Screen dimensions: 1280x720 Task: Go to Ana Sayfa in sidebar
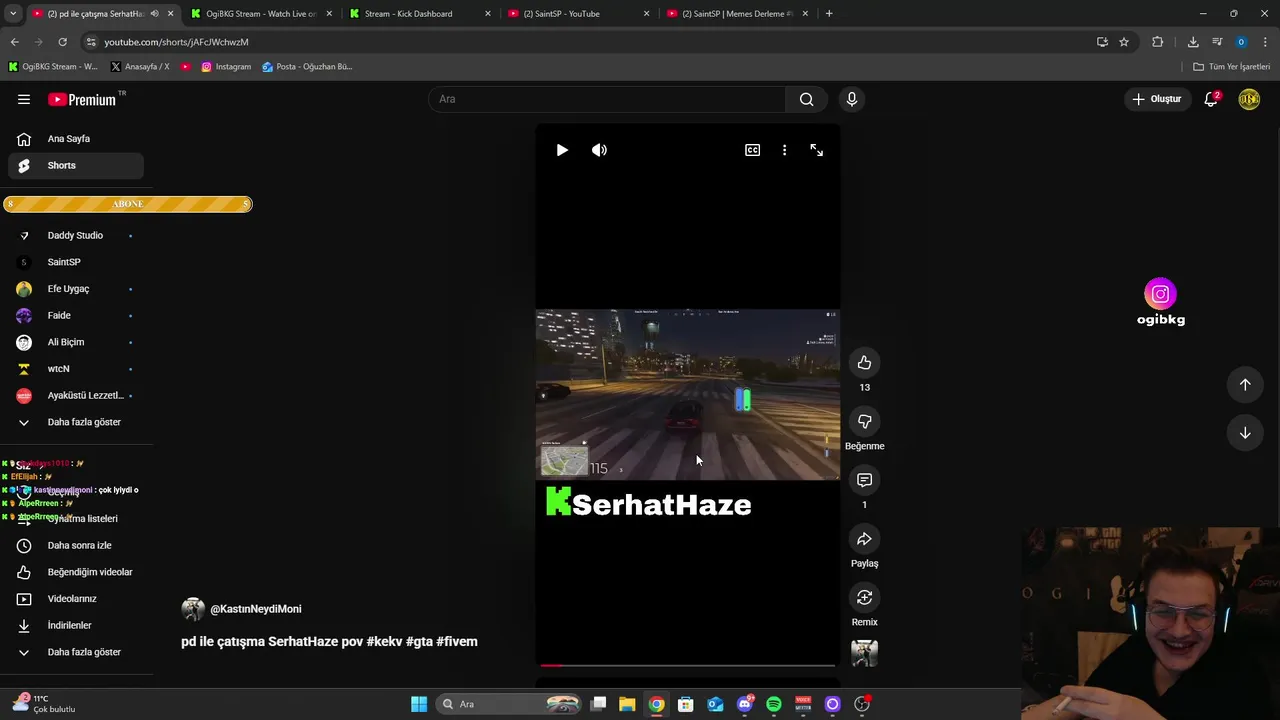76,139
